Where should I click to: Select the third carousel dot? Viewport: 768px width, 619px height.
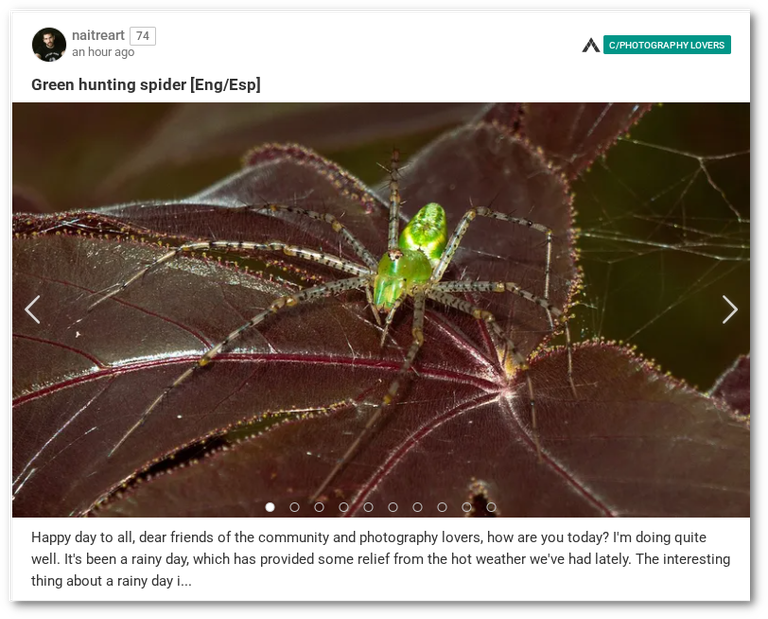[319, 507]
